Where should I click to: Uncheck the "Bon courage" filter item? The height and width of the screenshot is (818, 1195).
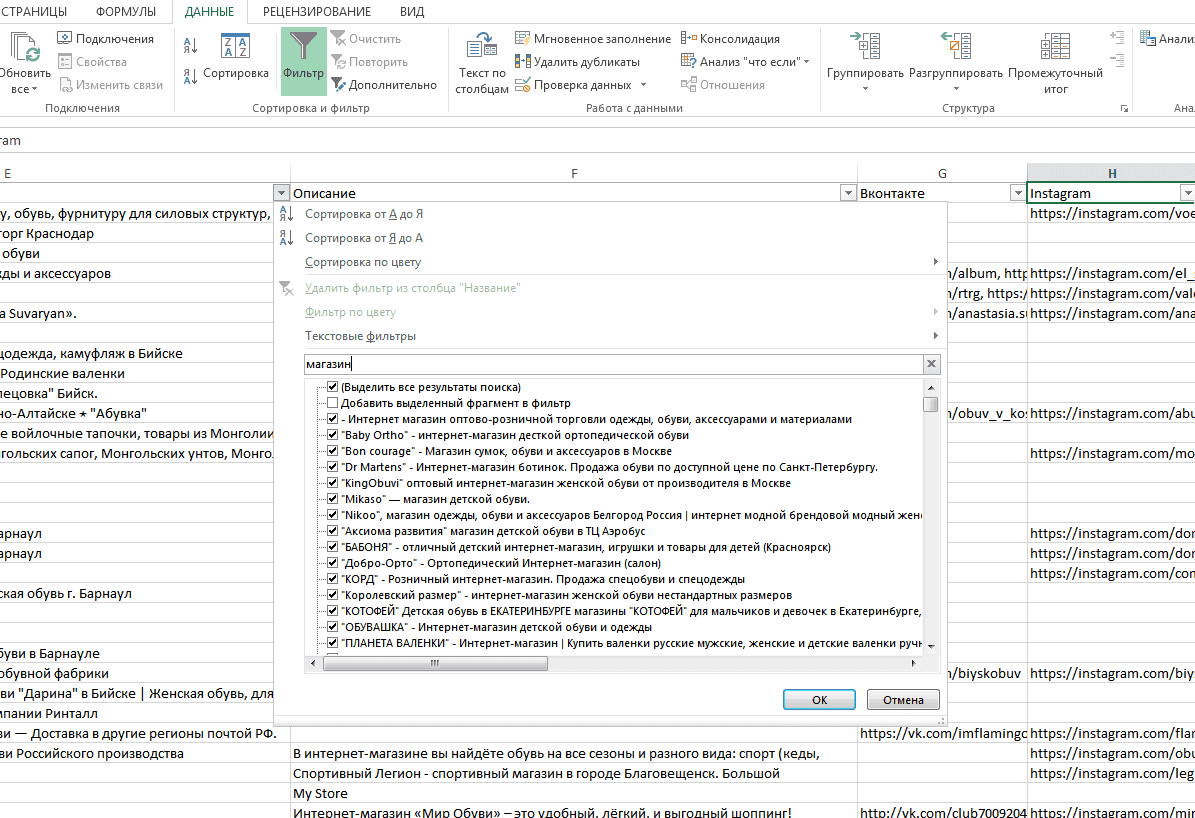332,451
